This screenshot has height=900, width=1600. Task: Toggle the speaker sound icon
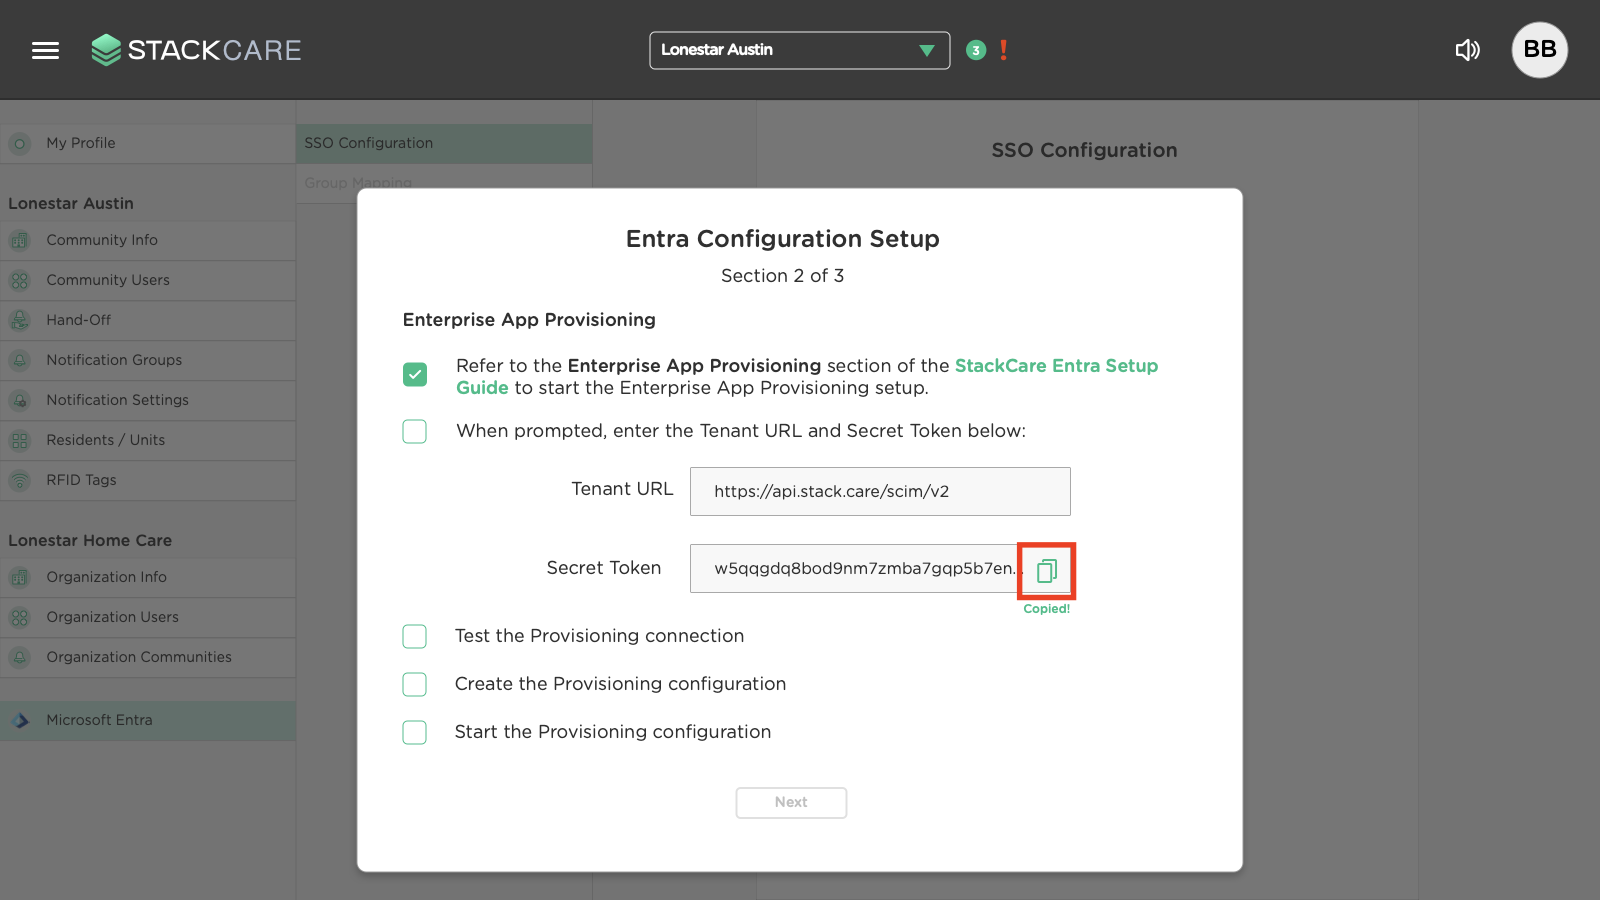click(x=1467, y=50)
